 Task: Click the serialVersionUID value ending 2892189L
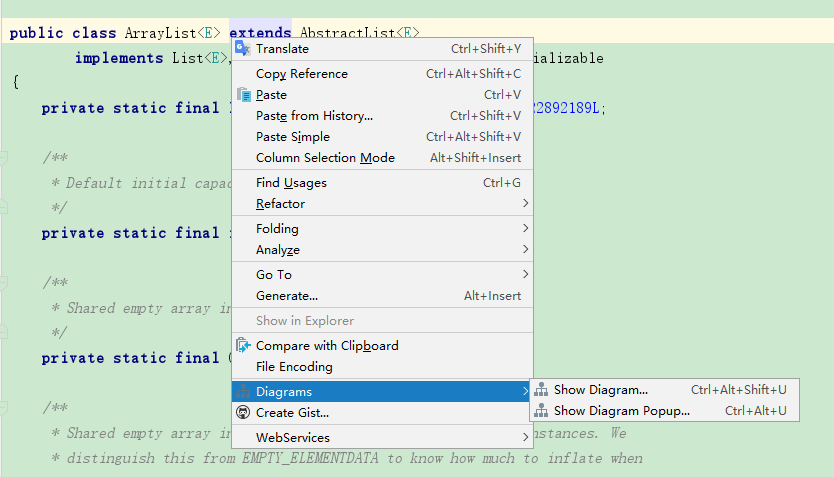coord(566,108)
